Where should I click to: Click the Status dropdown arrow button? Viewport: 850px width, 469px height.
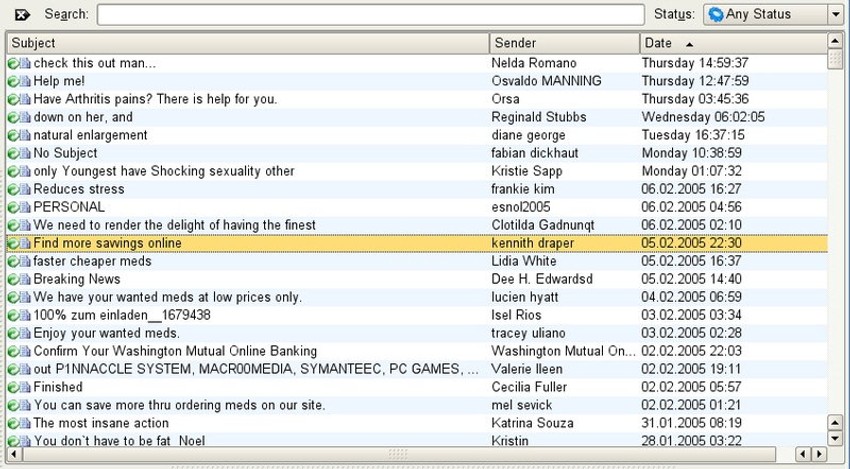pyautogui.click(x=835, y=14)
